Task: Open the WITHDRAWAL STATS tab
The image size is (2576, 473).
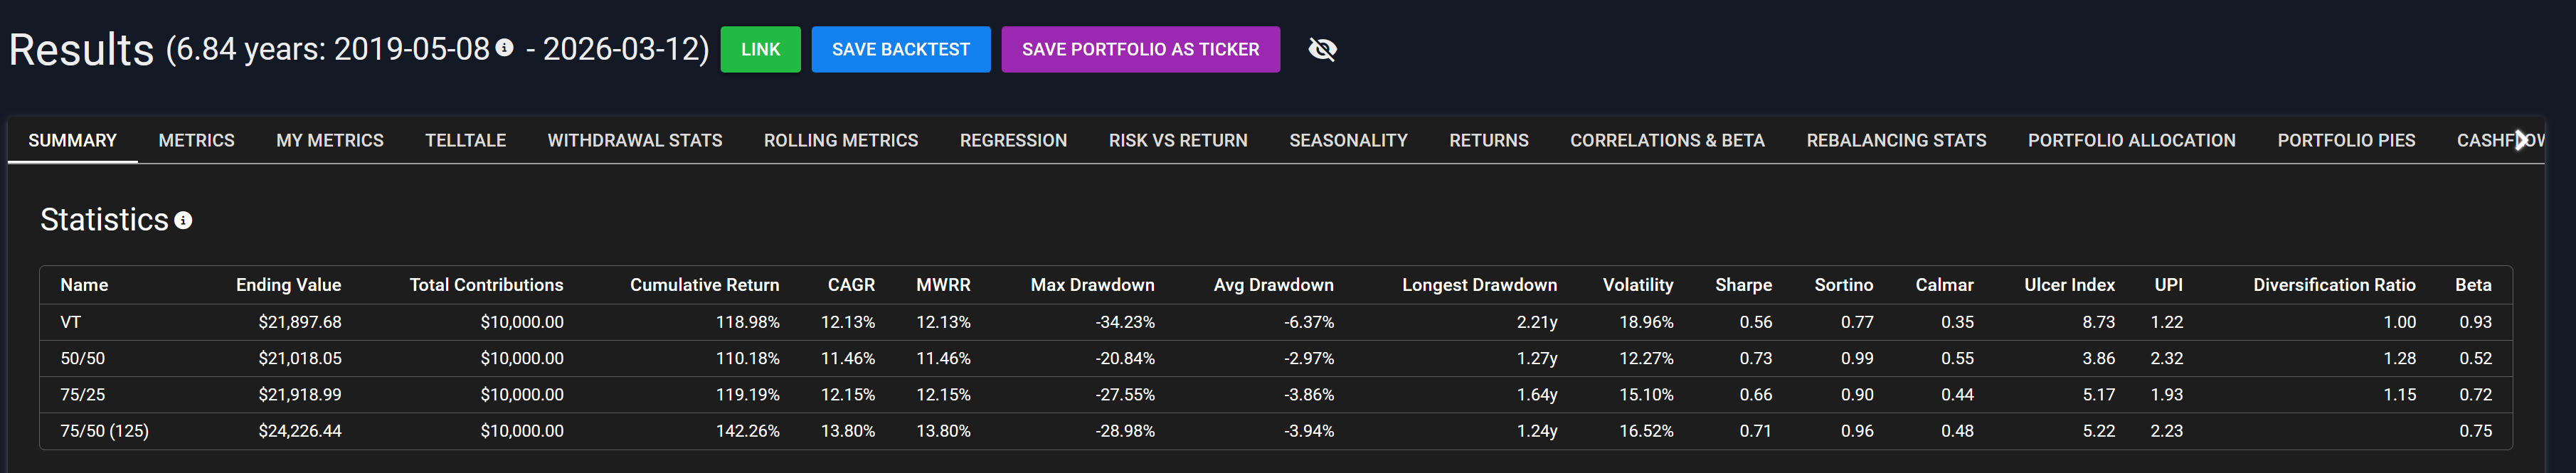Action: pyautogui.click(x=634, y=140)
